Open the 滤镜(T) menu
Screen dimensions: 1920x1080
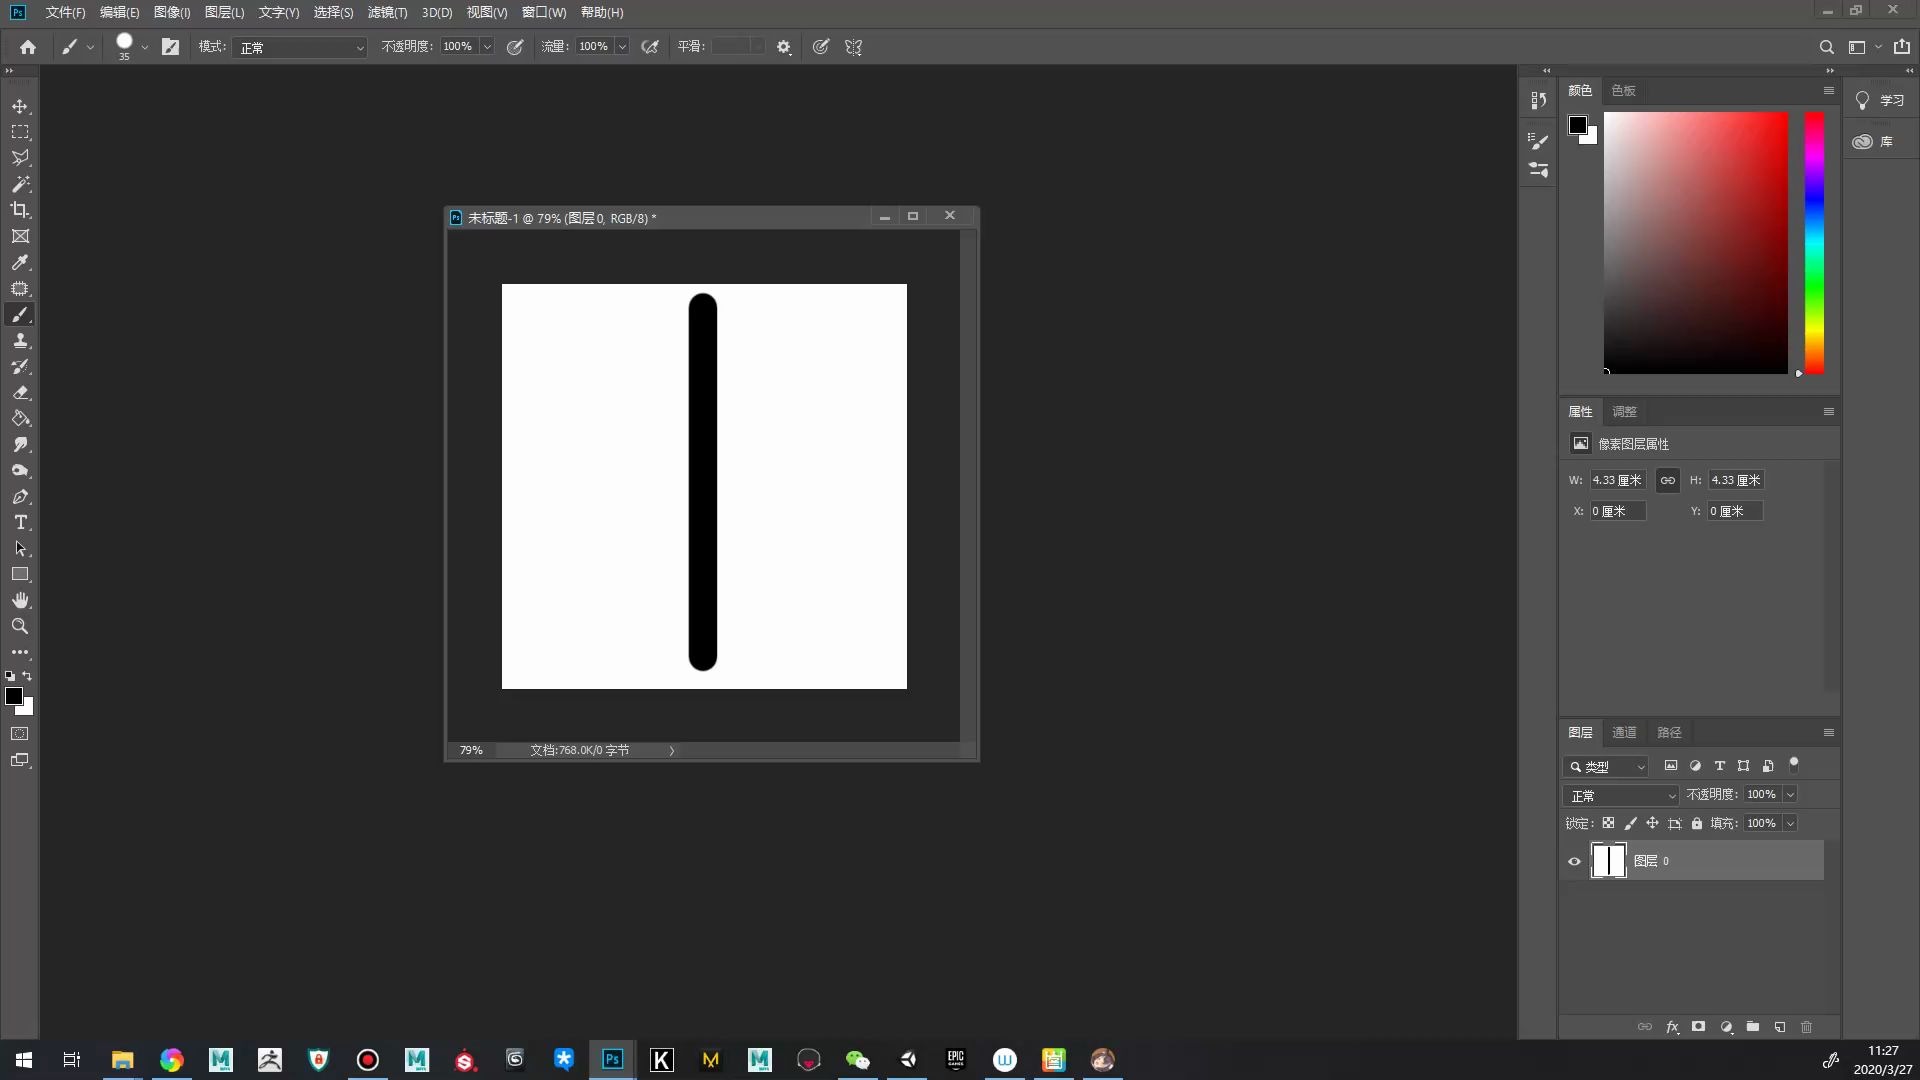point(387,12)
